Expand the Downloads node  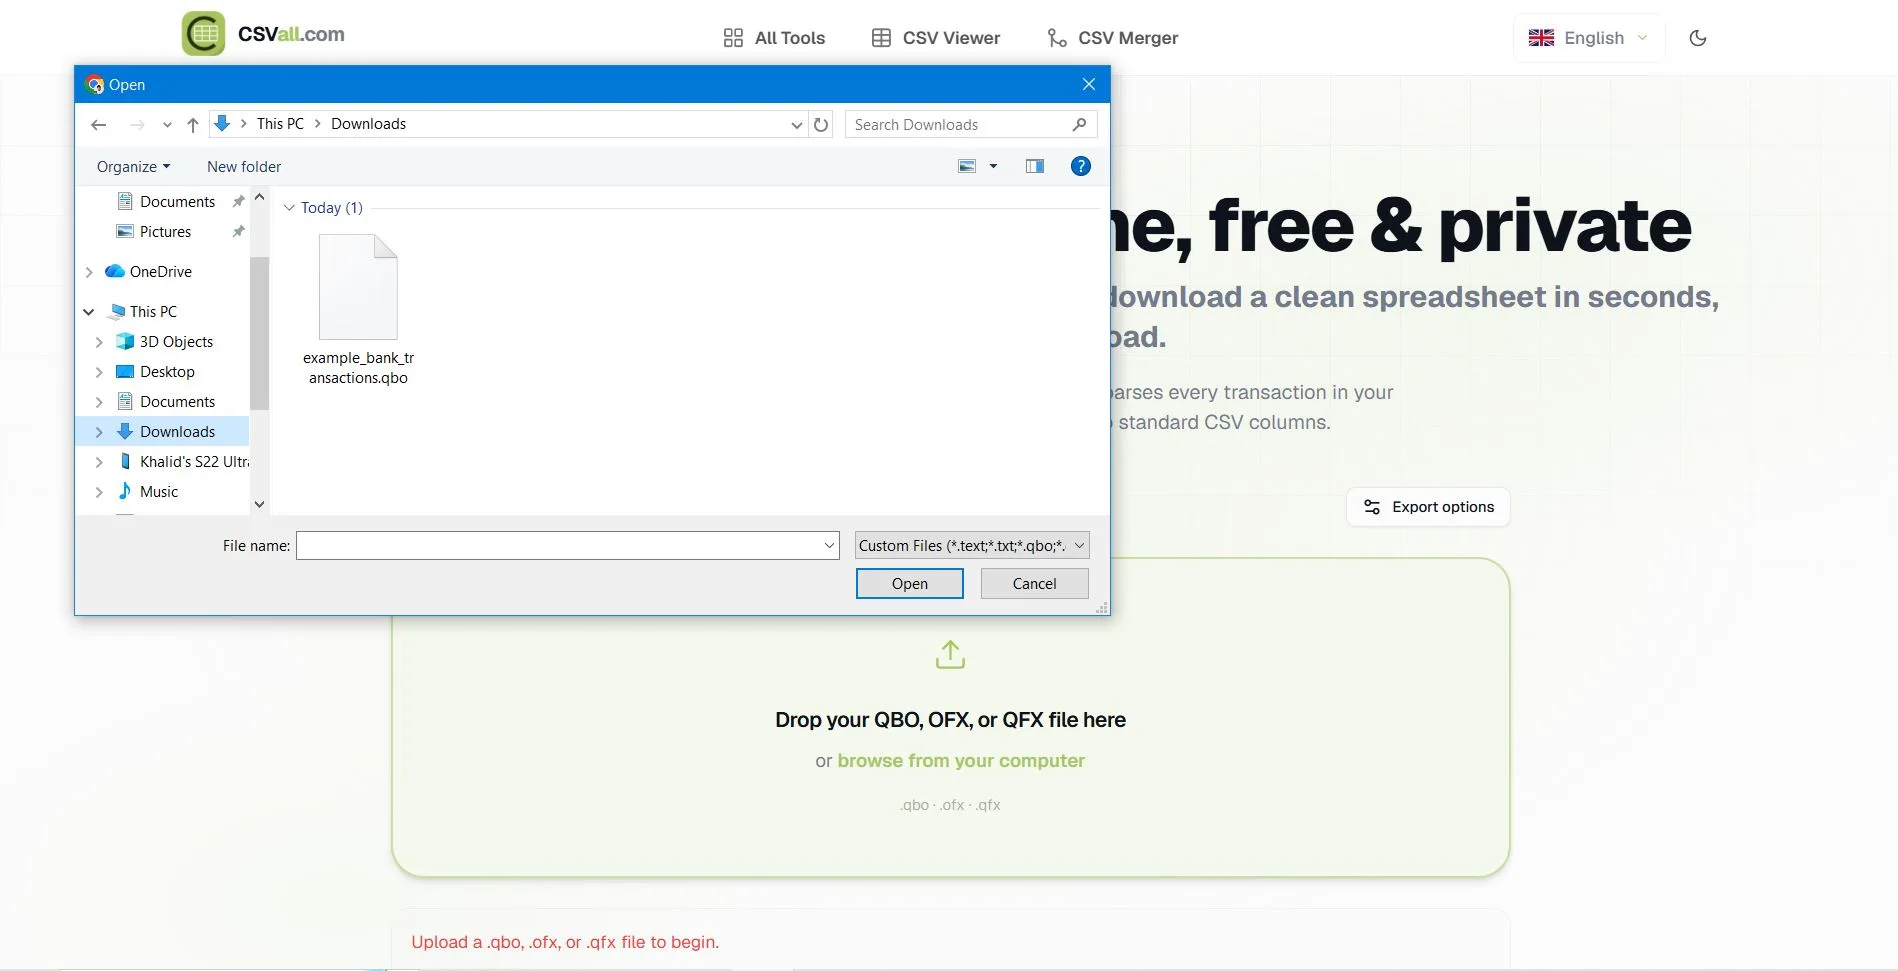[x=99, y=432]
